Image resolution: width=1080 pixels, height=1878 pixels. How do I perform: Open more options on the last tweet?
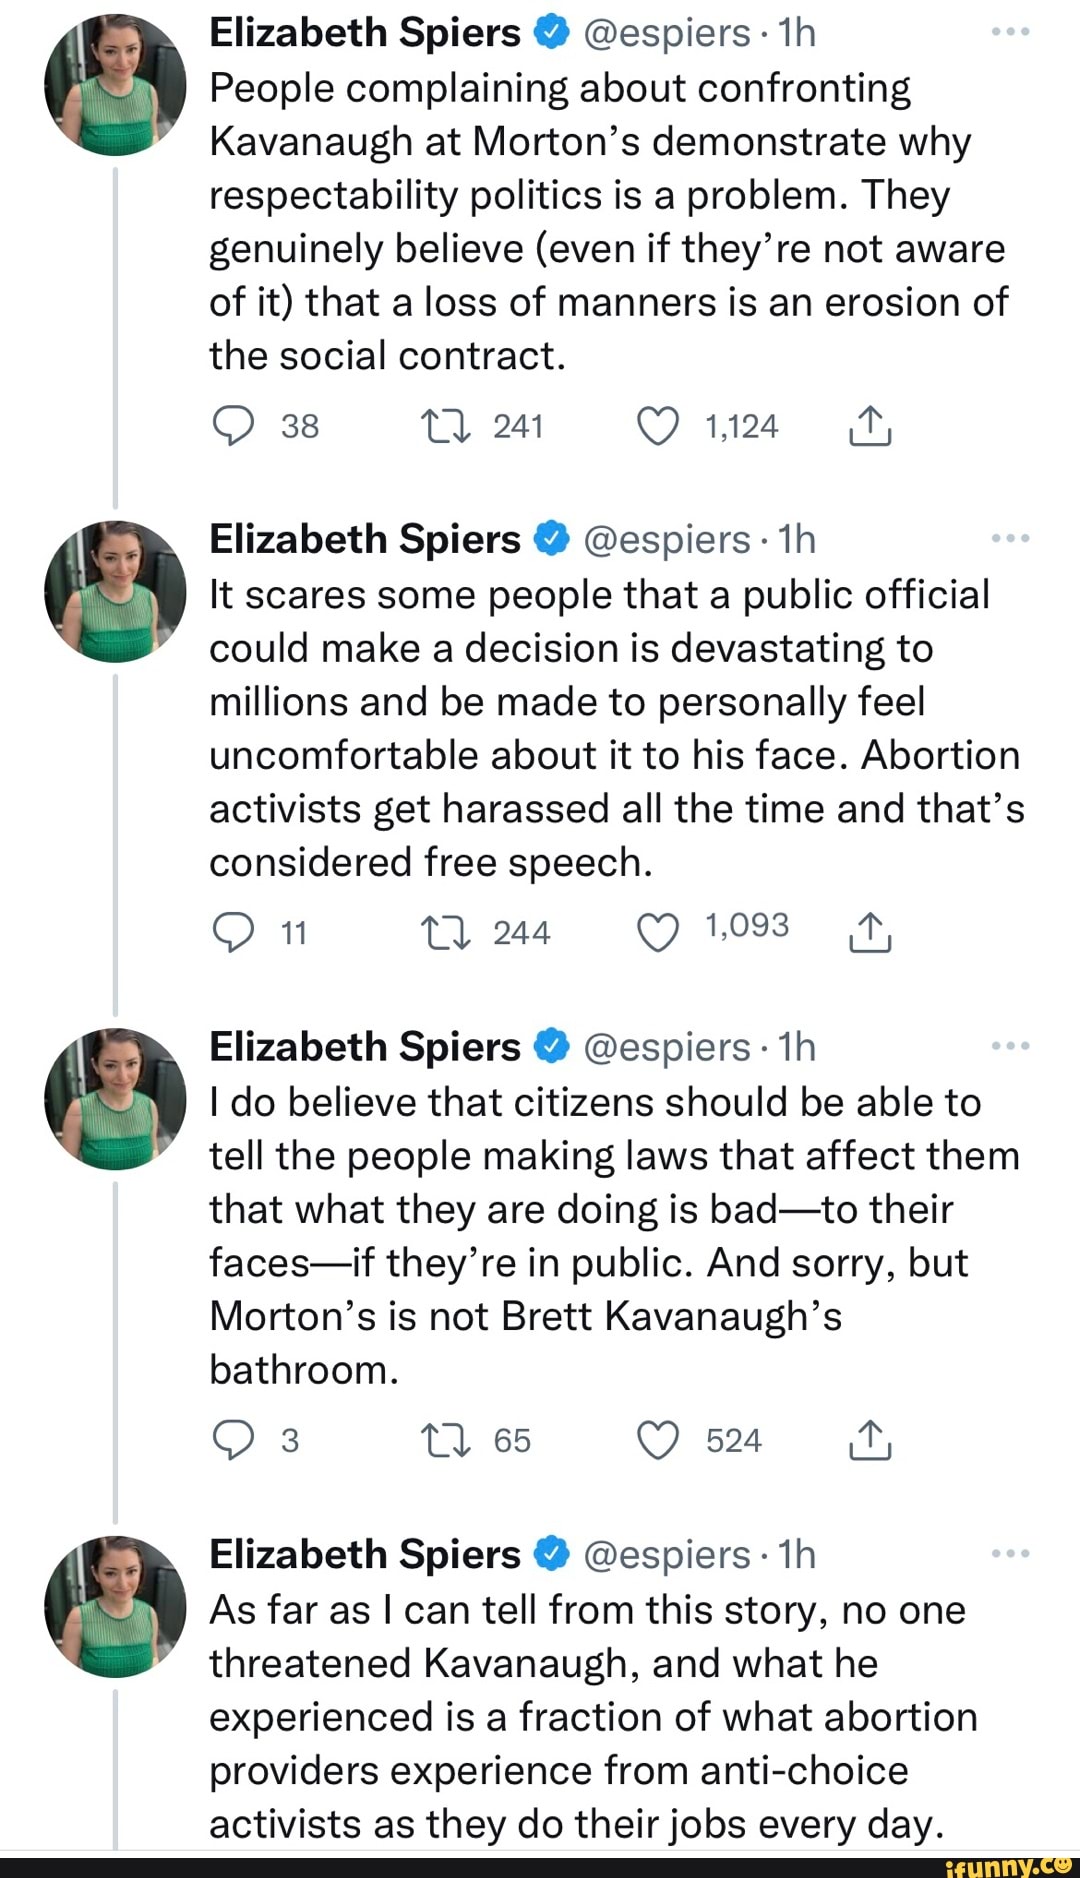coord(1010,1554)
